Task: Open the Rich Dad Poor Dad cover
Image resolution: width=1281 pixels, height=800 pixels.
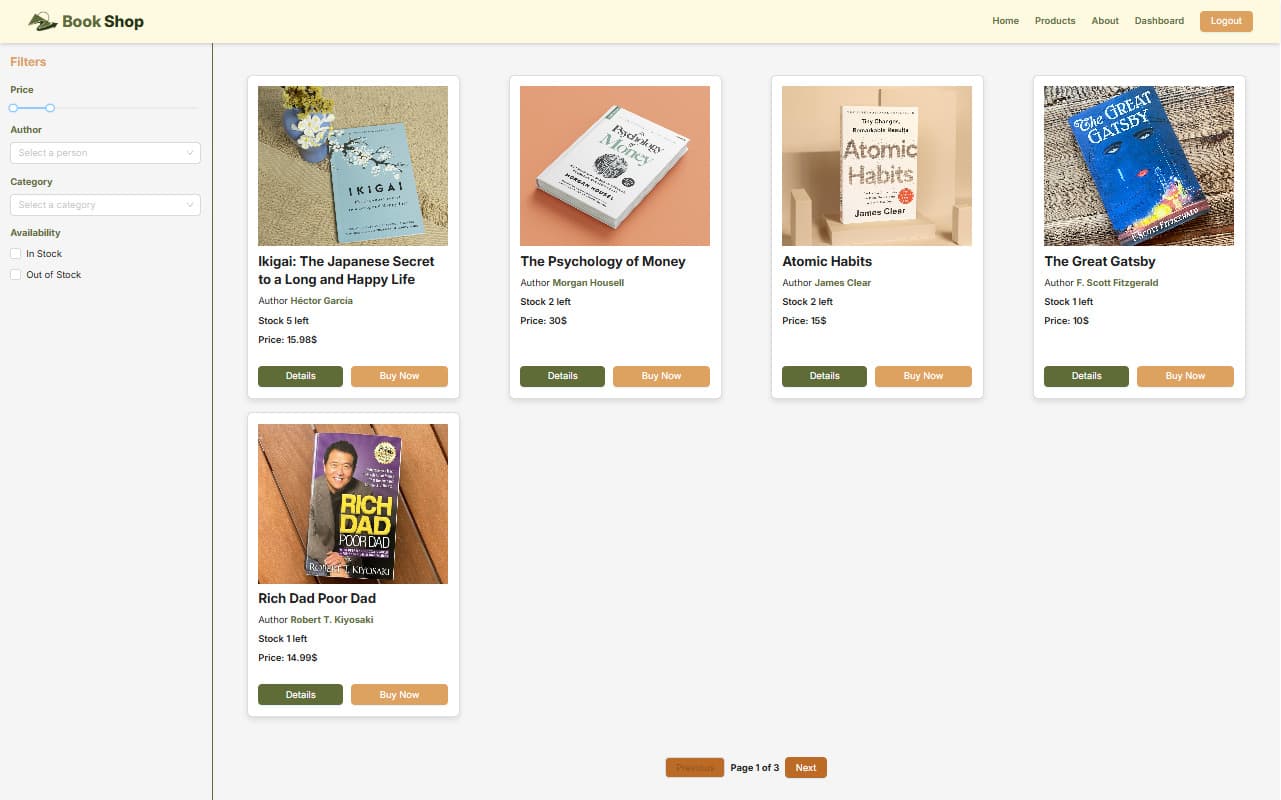Action: tap(353, 504)
